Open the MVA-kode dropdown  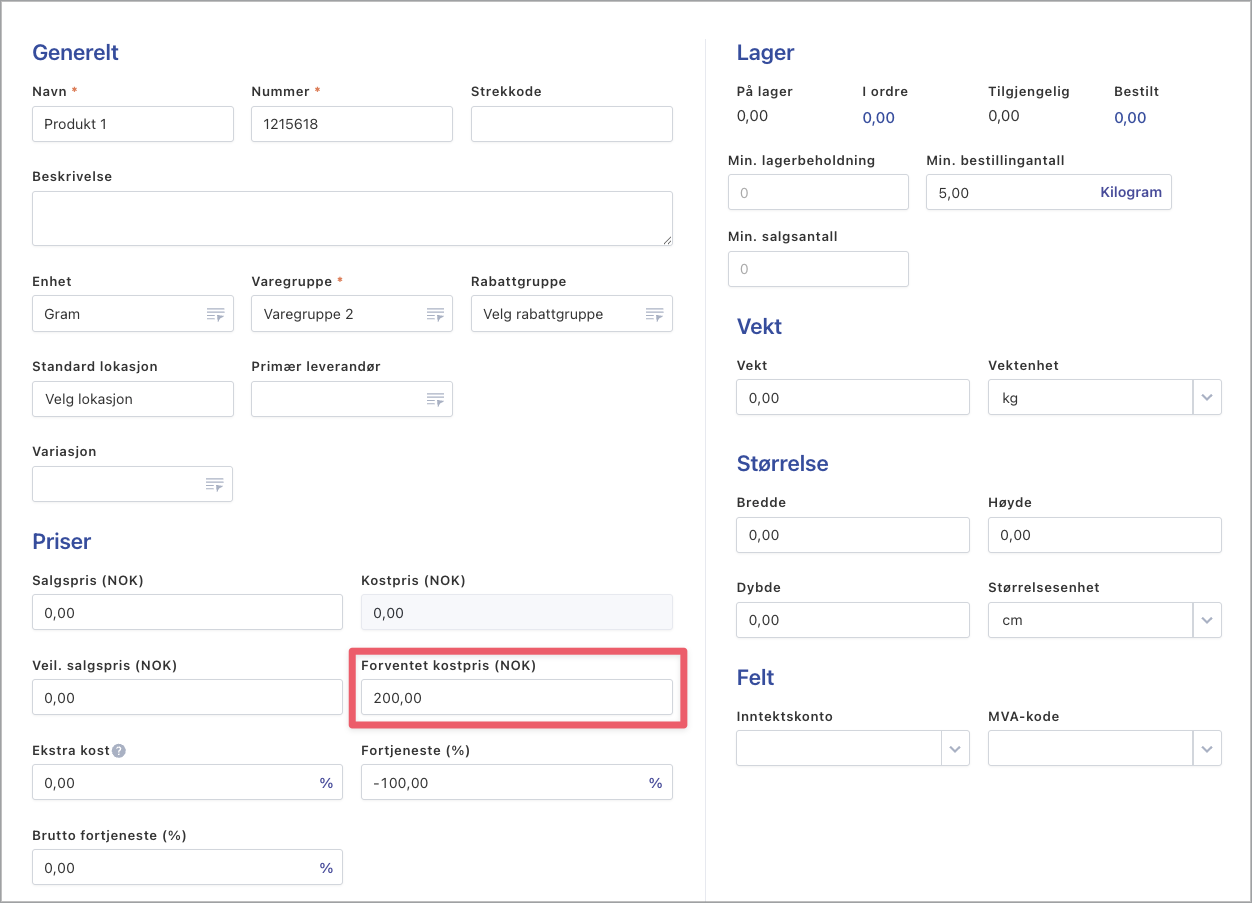tap(1207, 748)
